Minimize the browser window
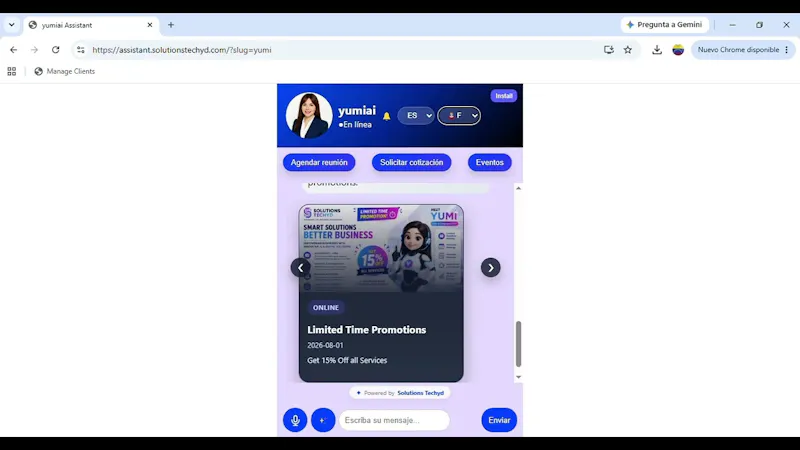The height and width of the screenshot is (450, 800). coord(732,25)
